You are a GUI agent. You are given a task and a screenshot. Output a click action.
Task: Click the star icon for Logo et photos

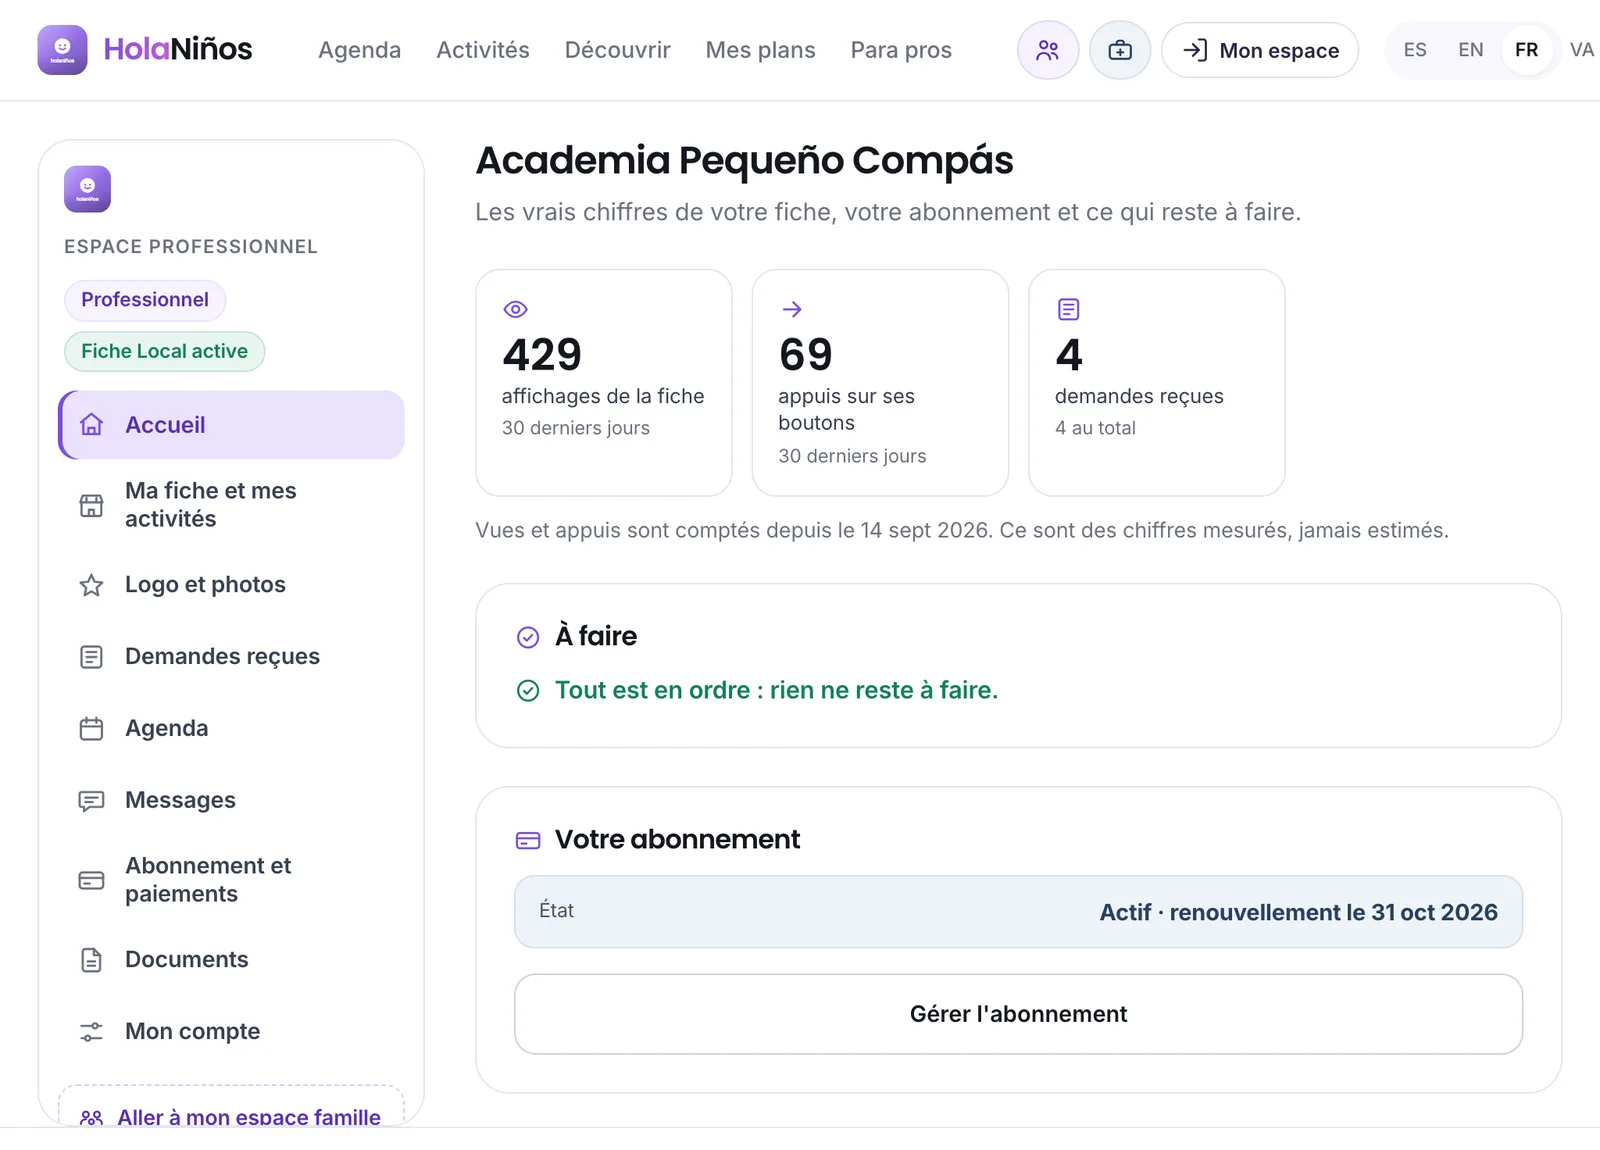coord(91,585)
